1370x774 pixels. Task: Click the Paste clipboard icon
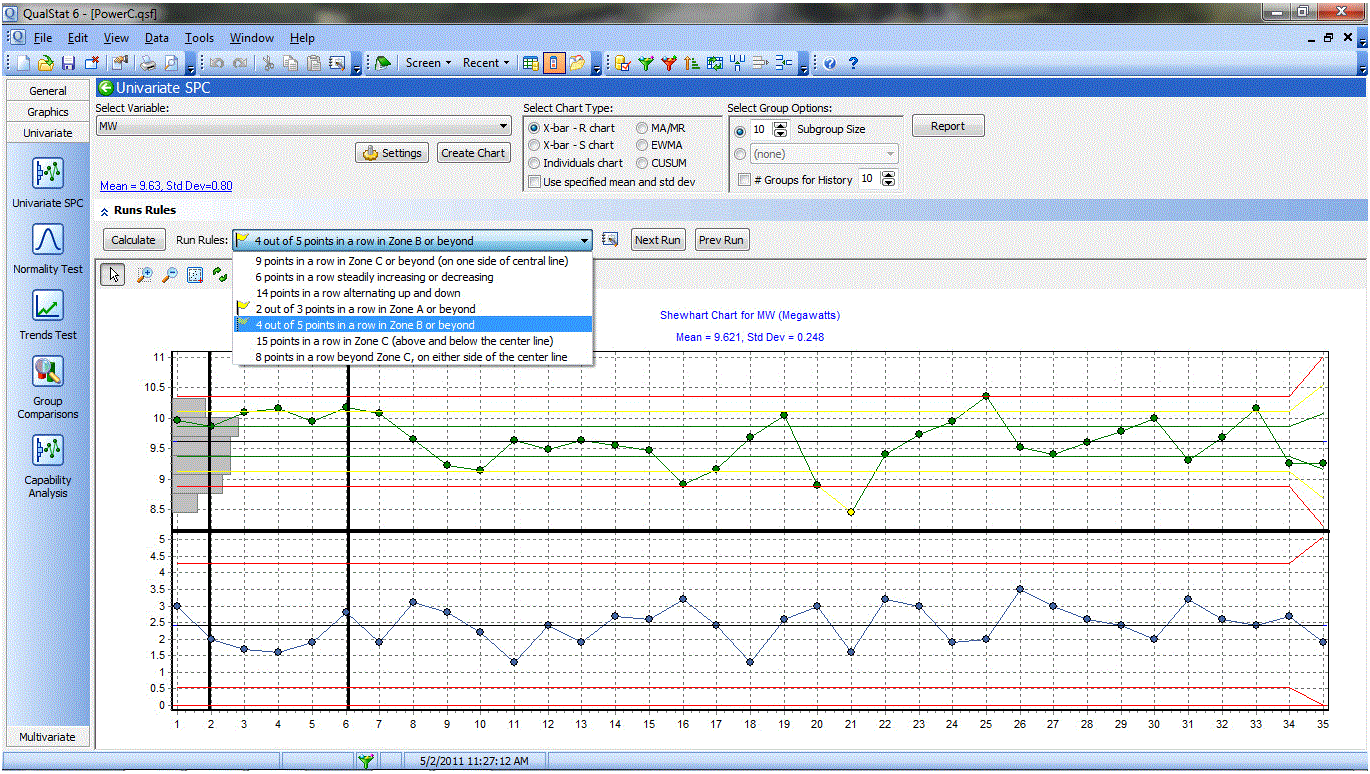click(x=313, y=63)
